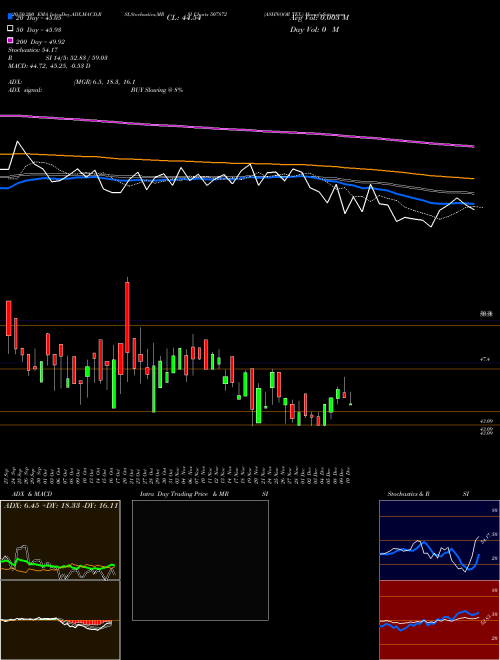
Task: Click the 'CL: 44.54' closing price label
Action: pos(184,18)
